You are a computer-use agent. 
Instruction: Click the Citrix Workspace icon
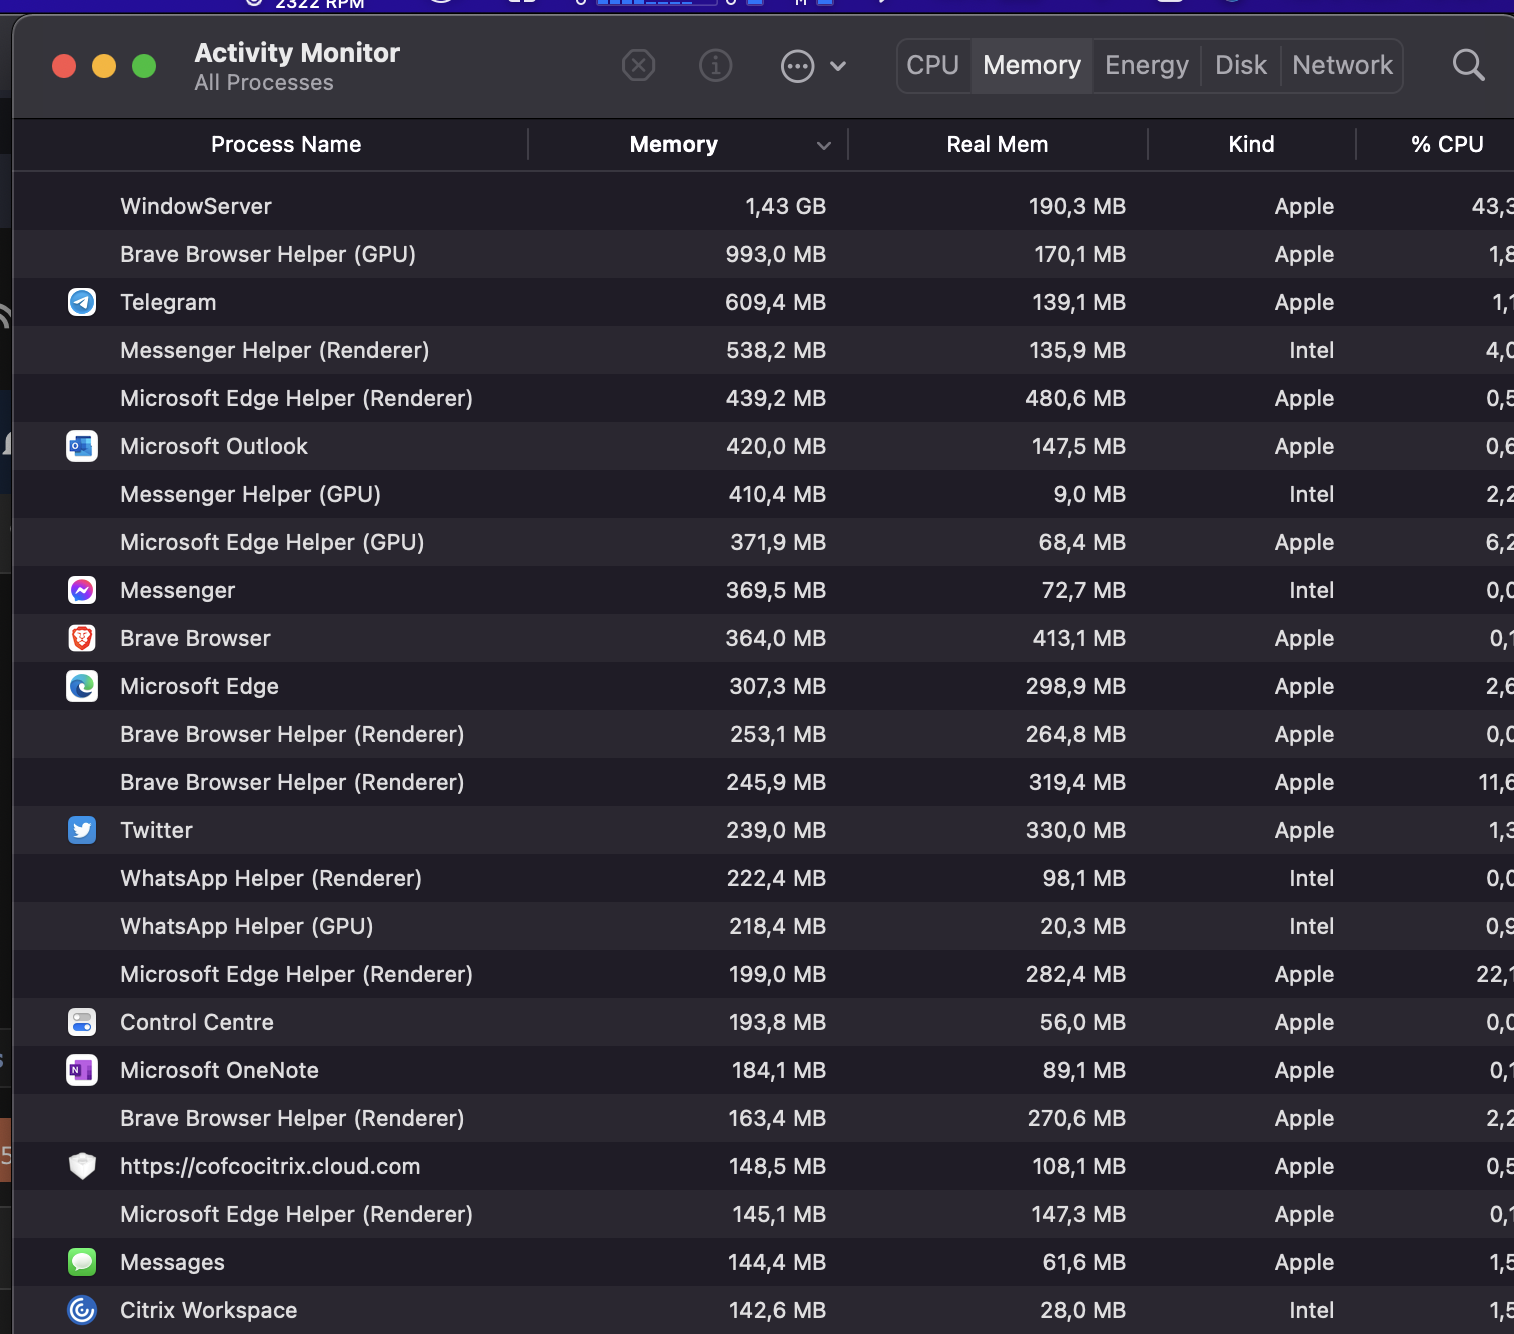(82, 1310)
